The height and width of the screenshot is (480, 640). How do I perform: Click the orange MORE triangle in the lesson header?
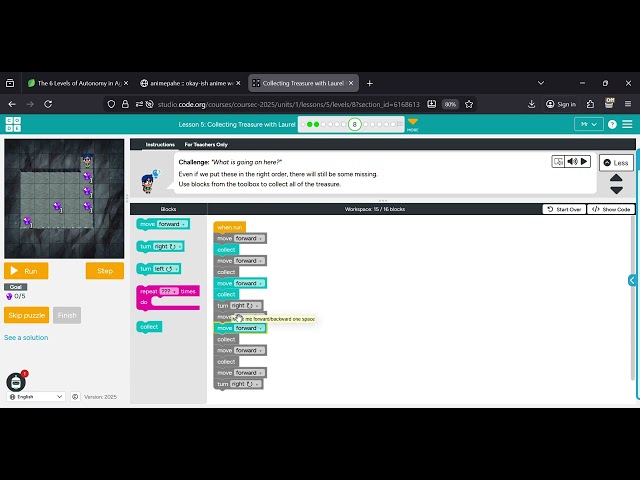413,124
